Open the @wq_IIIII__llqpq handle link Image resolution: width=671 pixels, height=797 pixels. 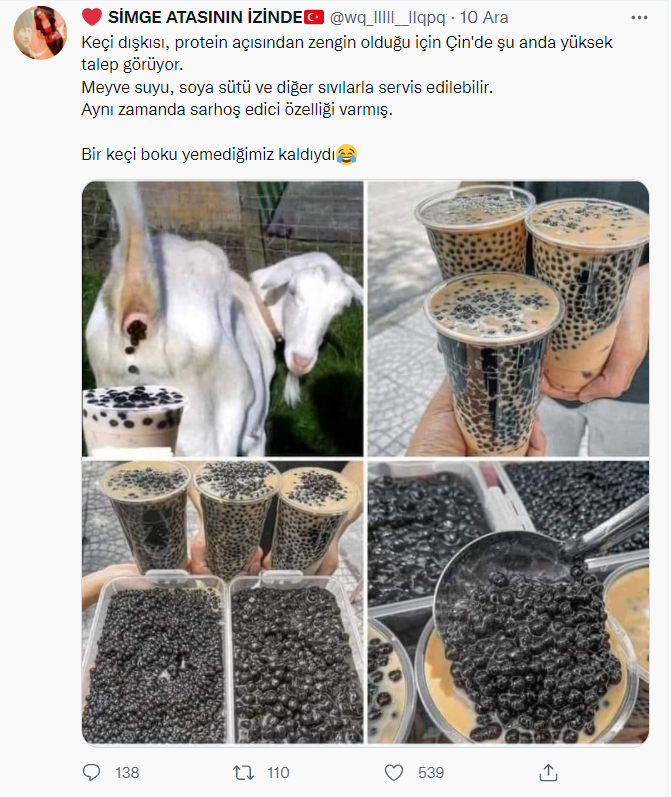tap(387, 17)
